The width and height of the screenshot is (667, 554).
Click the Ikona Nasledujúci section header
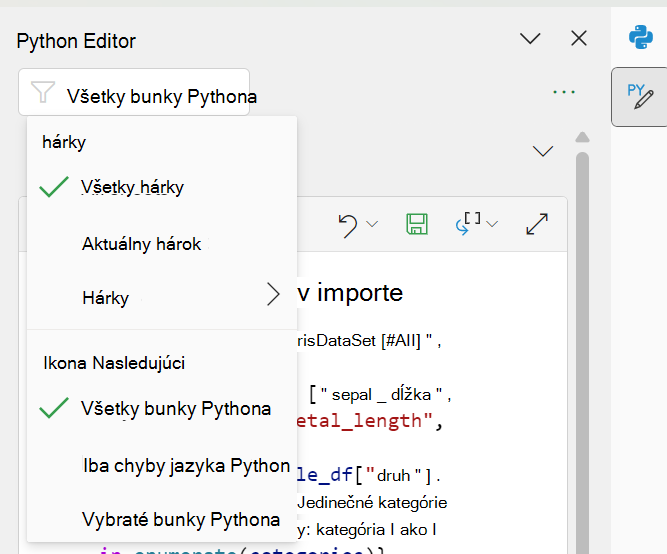(114, 363)
